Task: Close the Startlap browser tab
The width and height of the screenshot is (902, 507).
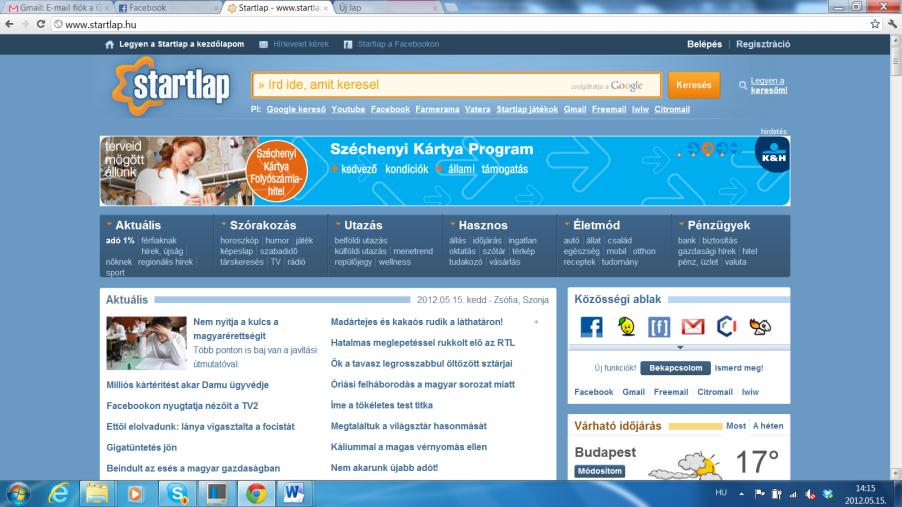Action: click(326, 8)
